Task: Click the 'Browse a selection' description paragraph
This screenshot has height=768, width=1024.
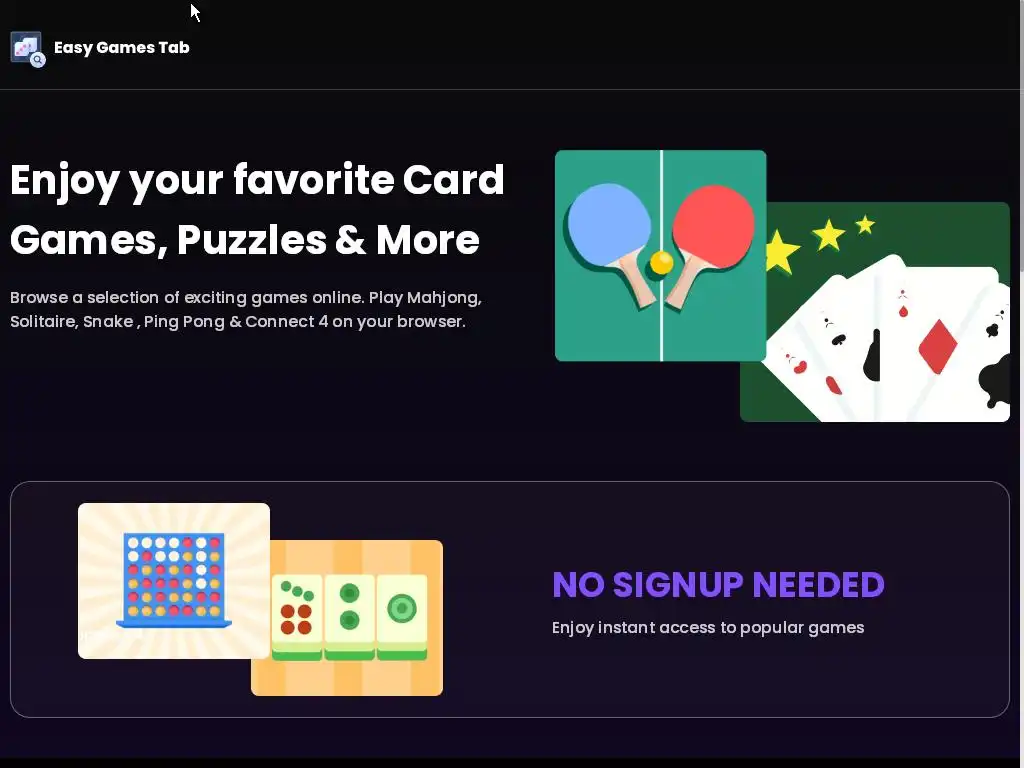Action: [246, 310]
